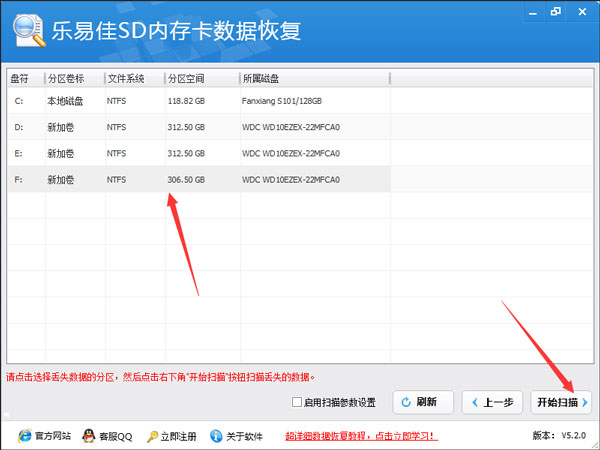The height and width of the screenshot is (450, 600).
Task: Select the E: drive row
Action: (199, 153)
